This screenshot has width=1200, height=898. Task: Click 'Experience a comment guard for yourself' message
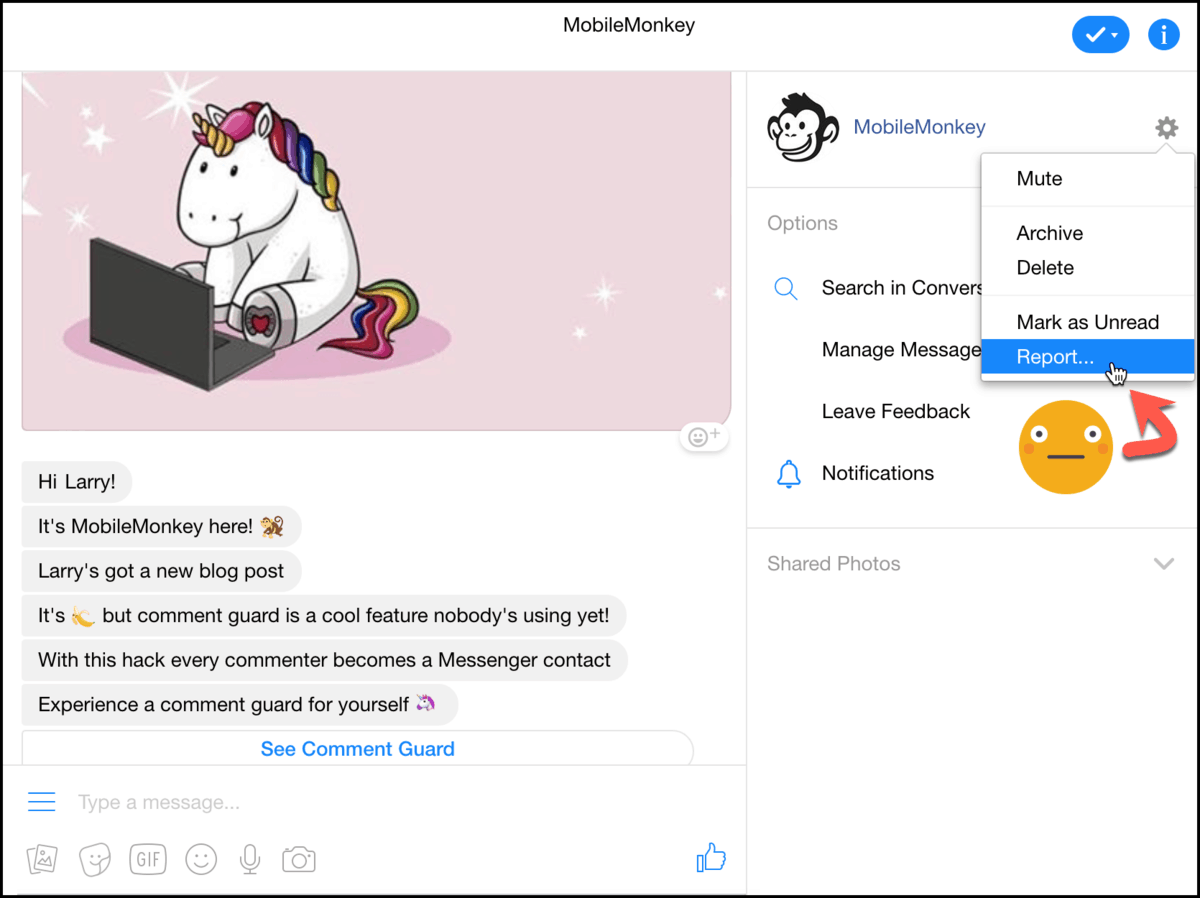coord(239,705)
